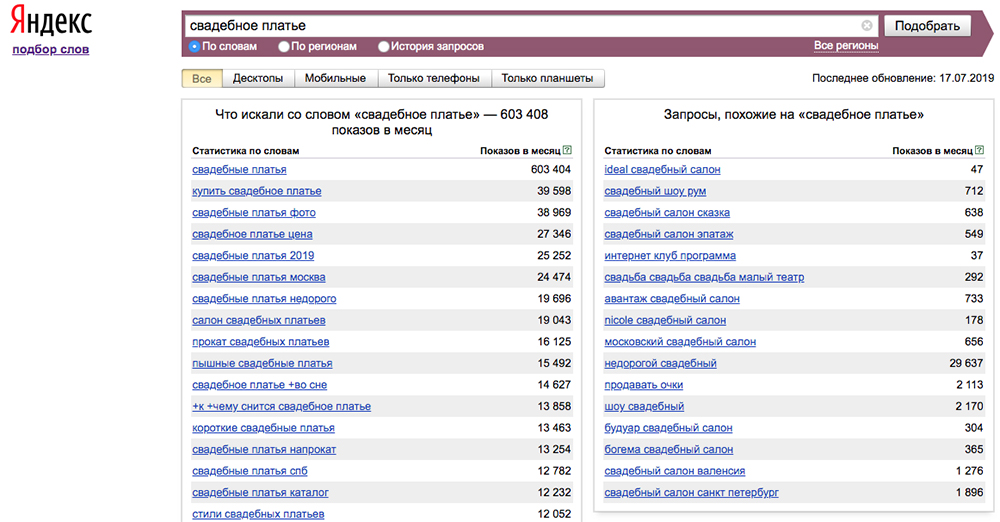Switch to the 'Десктопы' tab
The width and height of the screenshot is (1000, 522).
(x=258, y=78)
